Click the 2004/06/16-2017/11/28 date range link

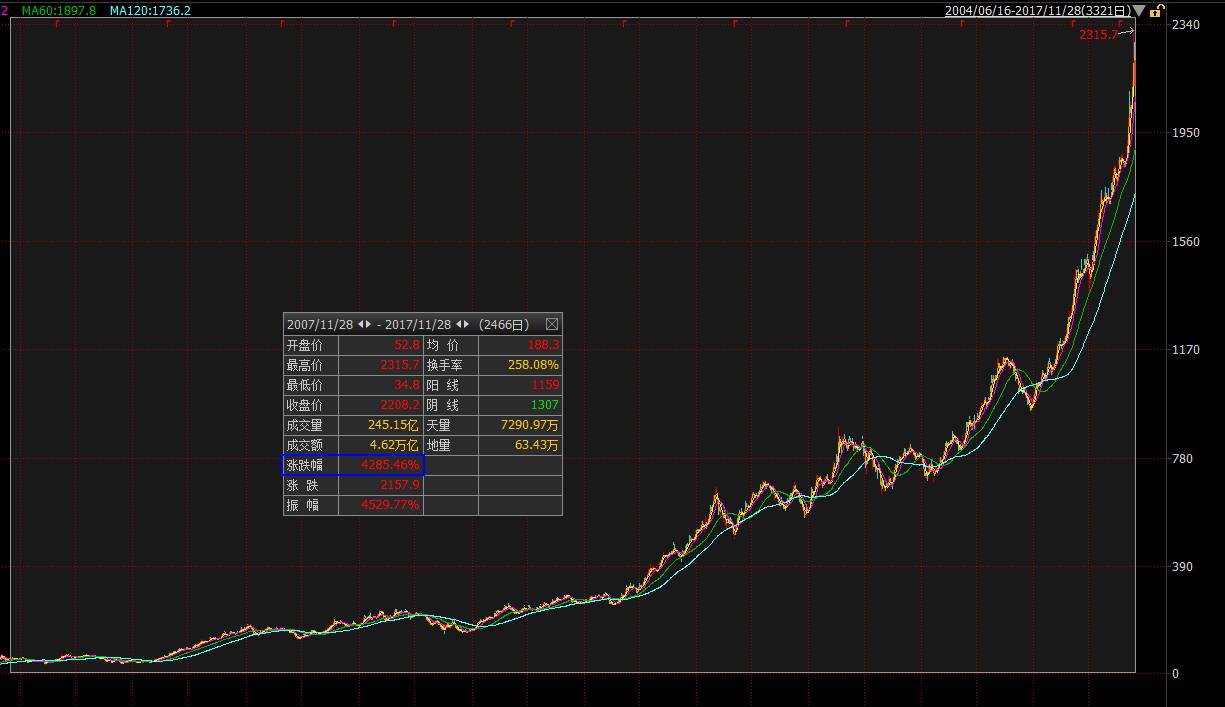(x=1037, y=10)
